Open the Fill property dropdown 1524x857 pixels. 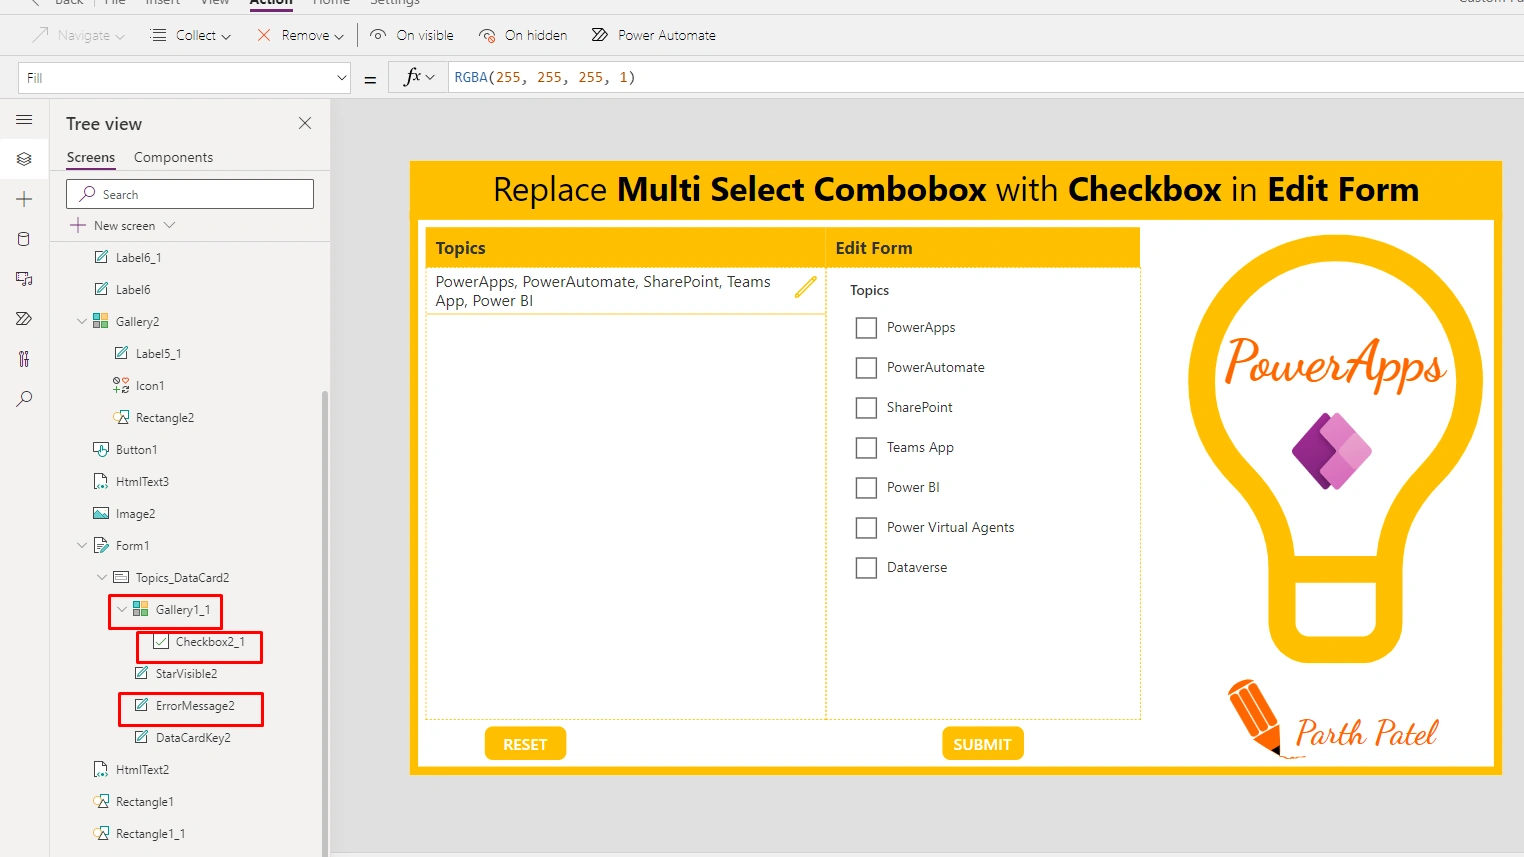[x=184, y=78]
